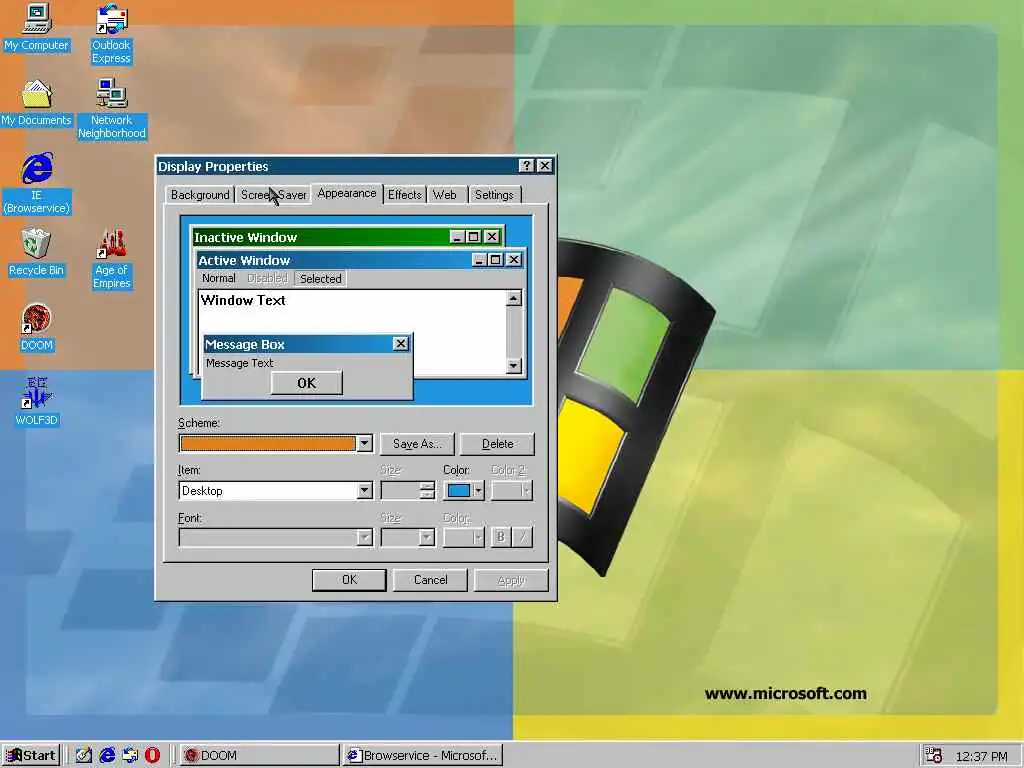
Task: Open the Settings tab
Action: (494, 195)
